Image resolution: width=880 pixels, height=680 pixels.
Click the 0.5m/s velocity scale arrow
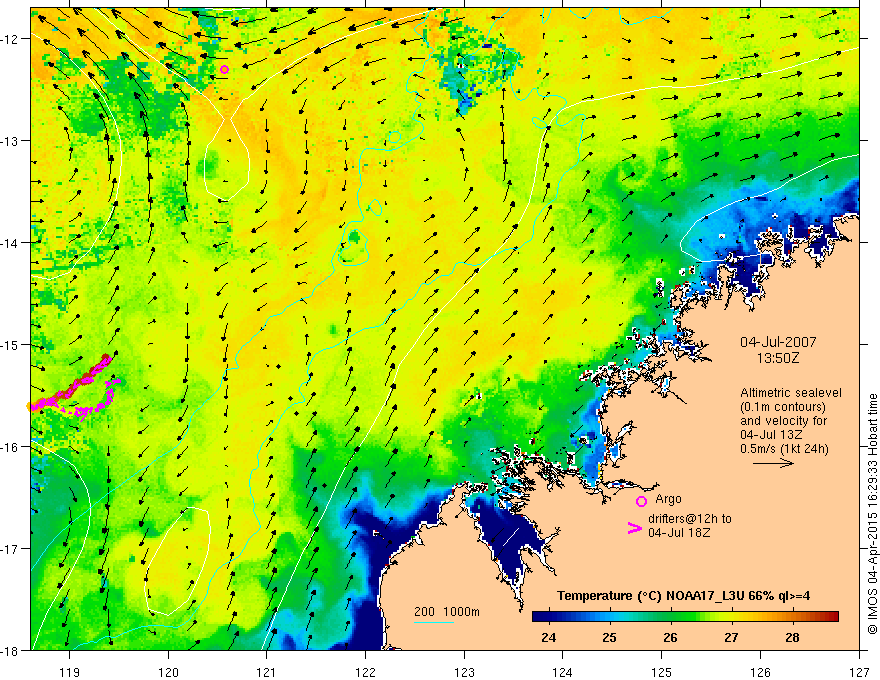click(773, 463)
